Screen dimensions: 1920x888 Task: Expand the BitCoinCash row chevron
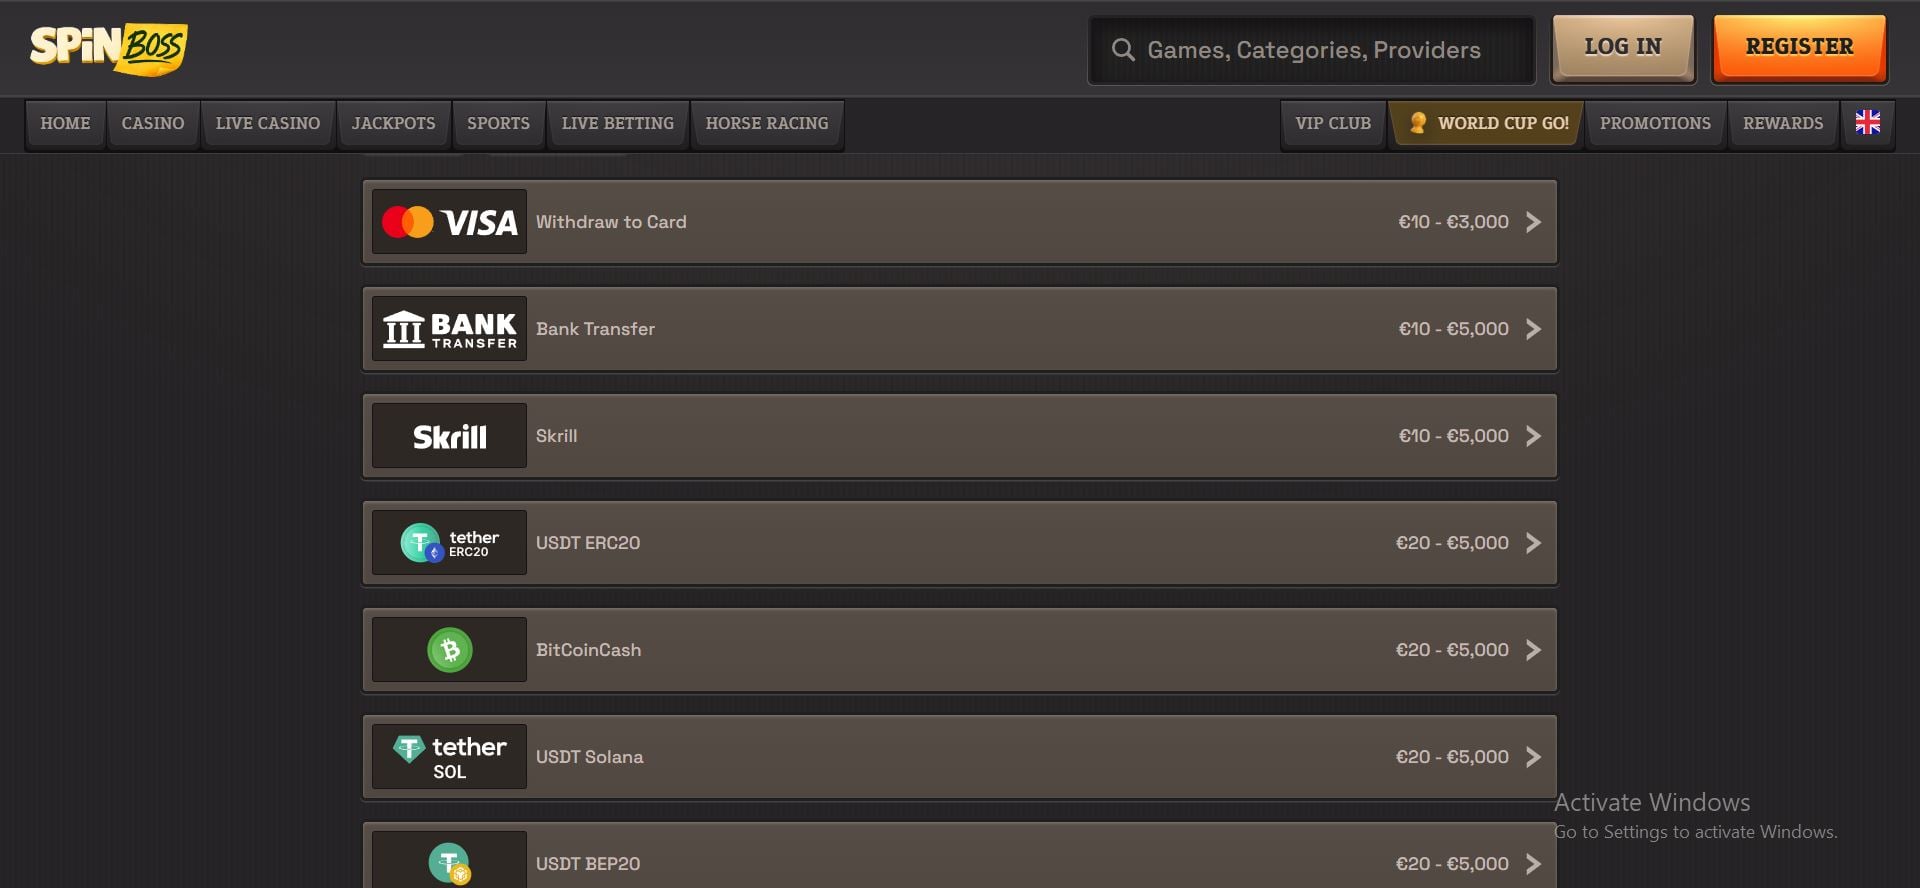(x=1533, y=650)
